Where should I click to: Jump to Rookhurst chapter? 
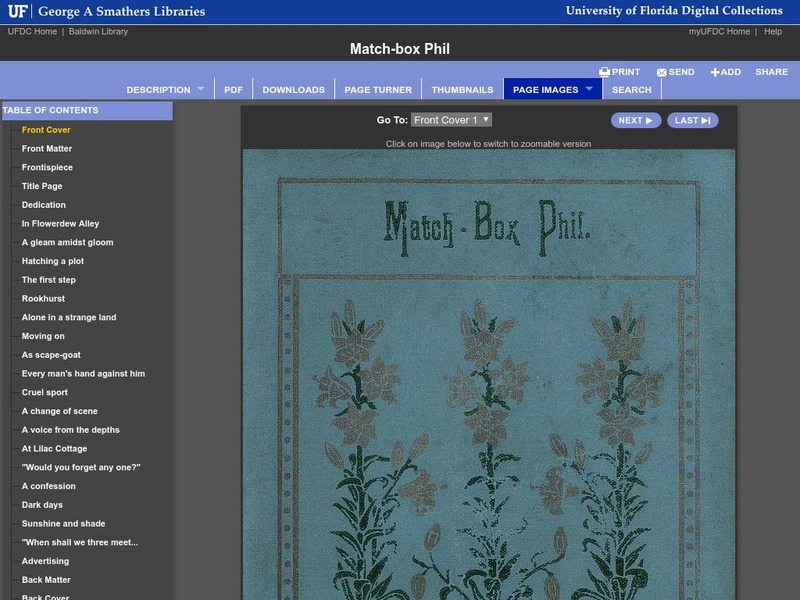43,298
